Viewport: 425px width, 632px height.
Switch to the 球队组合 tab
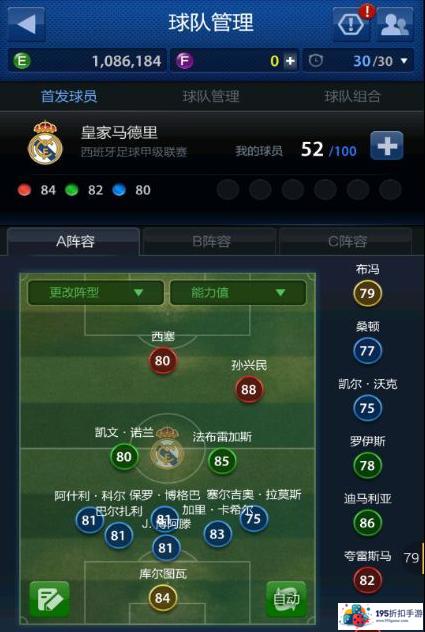point(352,96)
